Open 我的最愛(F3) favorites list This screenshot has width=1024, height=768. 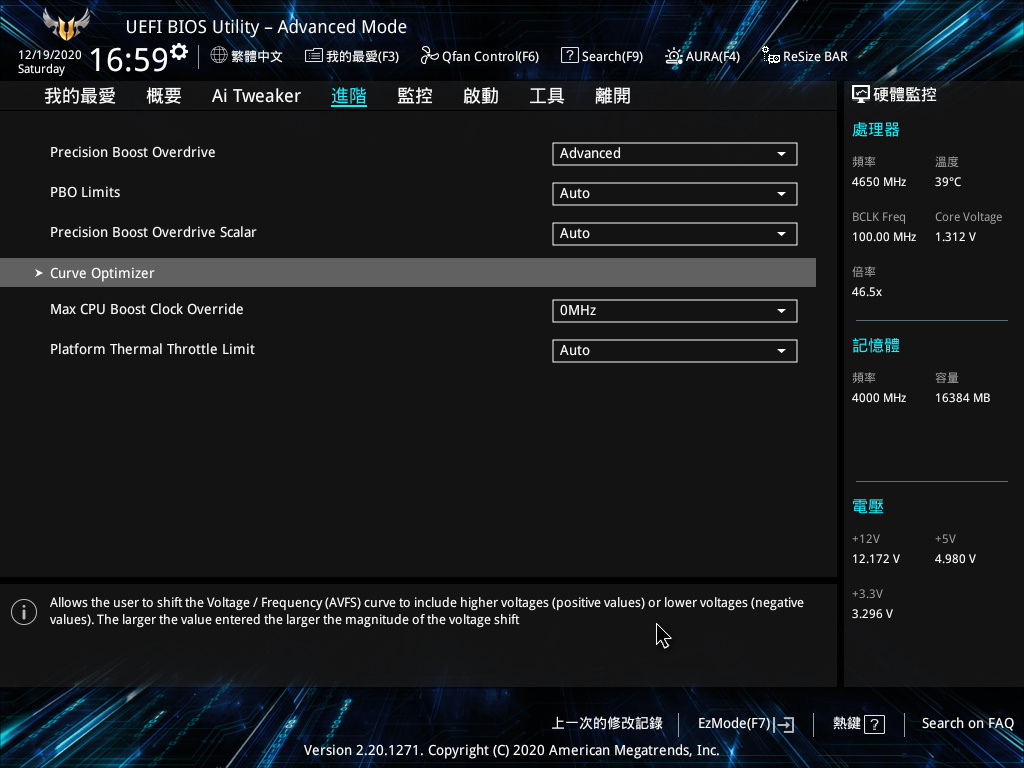[352, 56]
